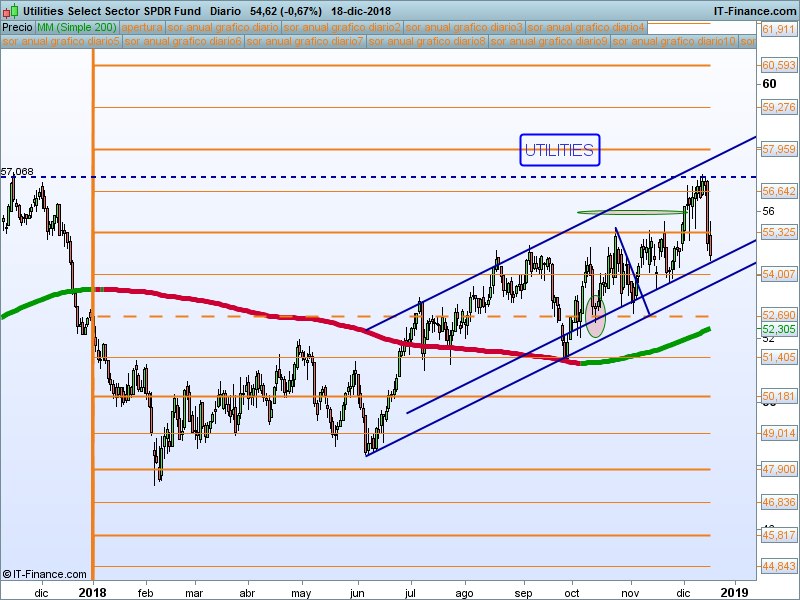This screenshot has height=600, width=800.
Task: Click the pink ellipse marker near October
Action: coord(596,317)
